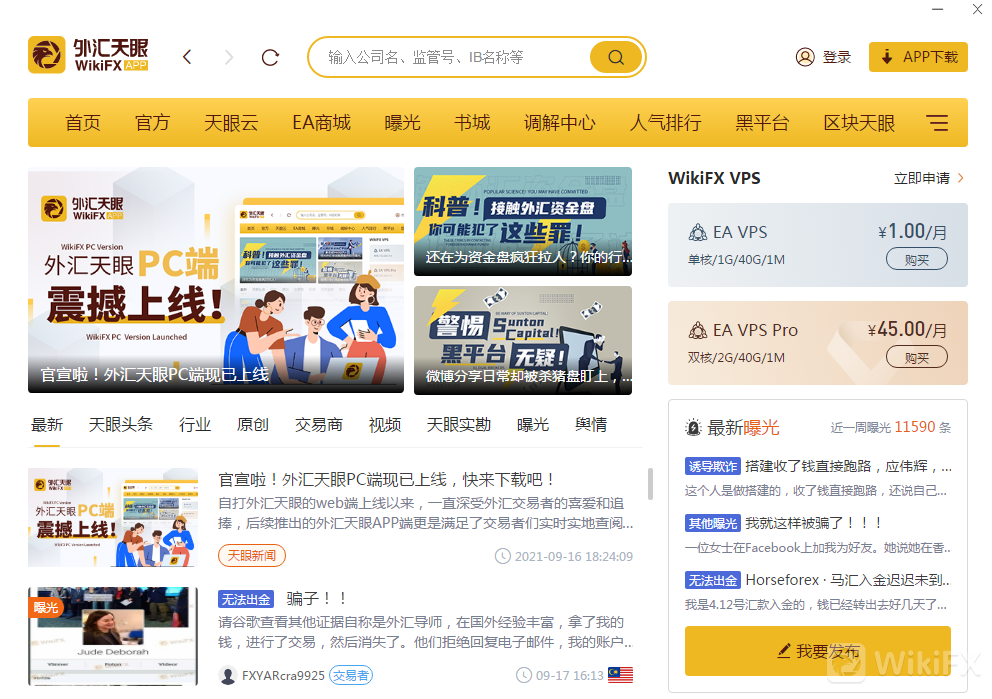Click the 我要发布 publish button

(817, 651)
